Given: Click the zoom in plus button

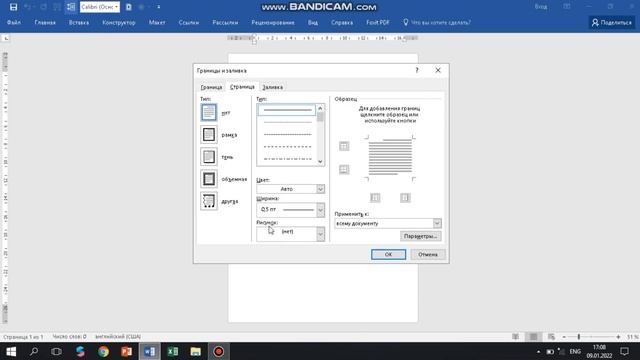Looking at the screenshot, I should 618,337.
